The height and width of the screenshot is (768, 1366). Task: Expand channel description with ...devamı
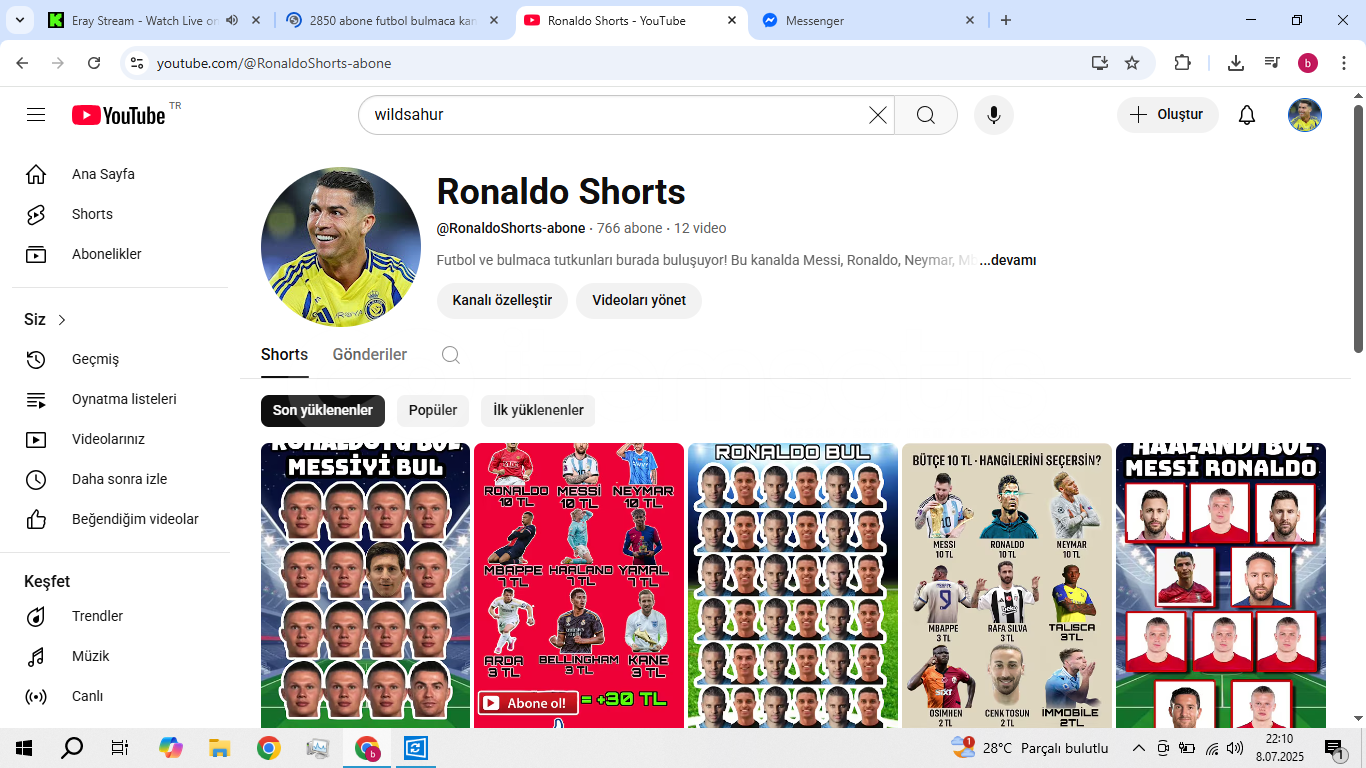pos(1008,260)
